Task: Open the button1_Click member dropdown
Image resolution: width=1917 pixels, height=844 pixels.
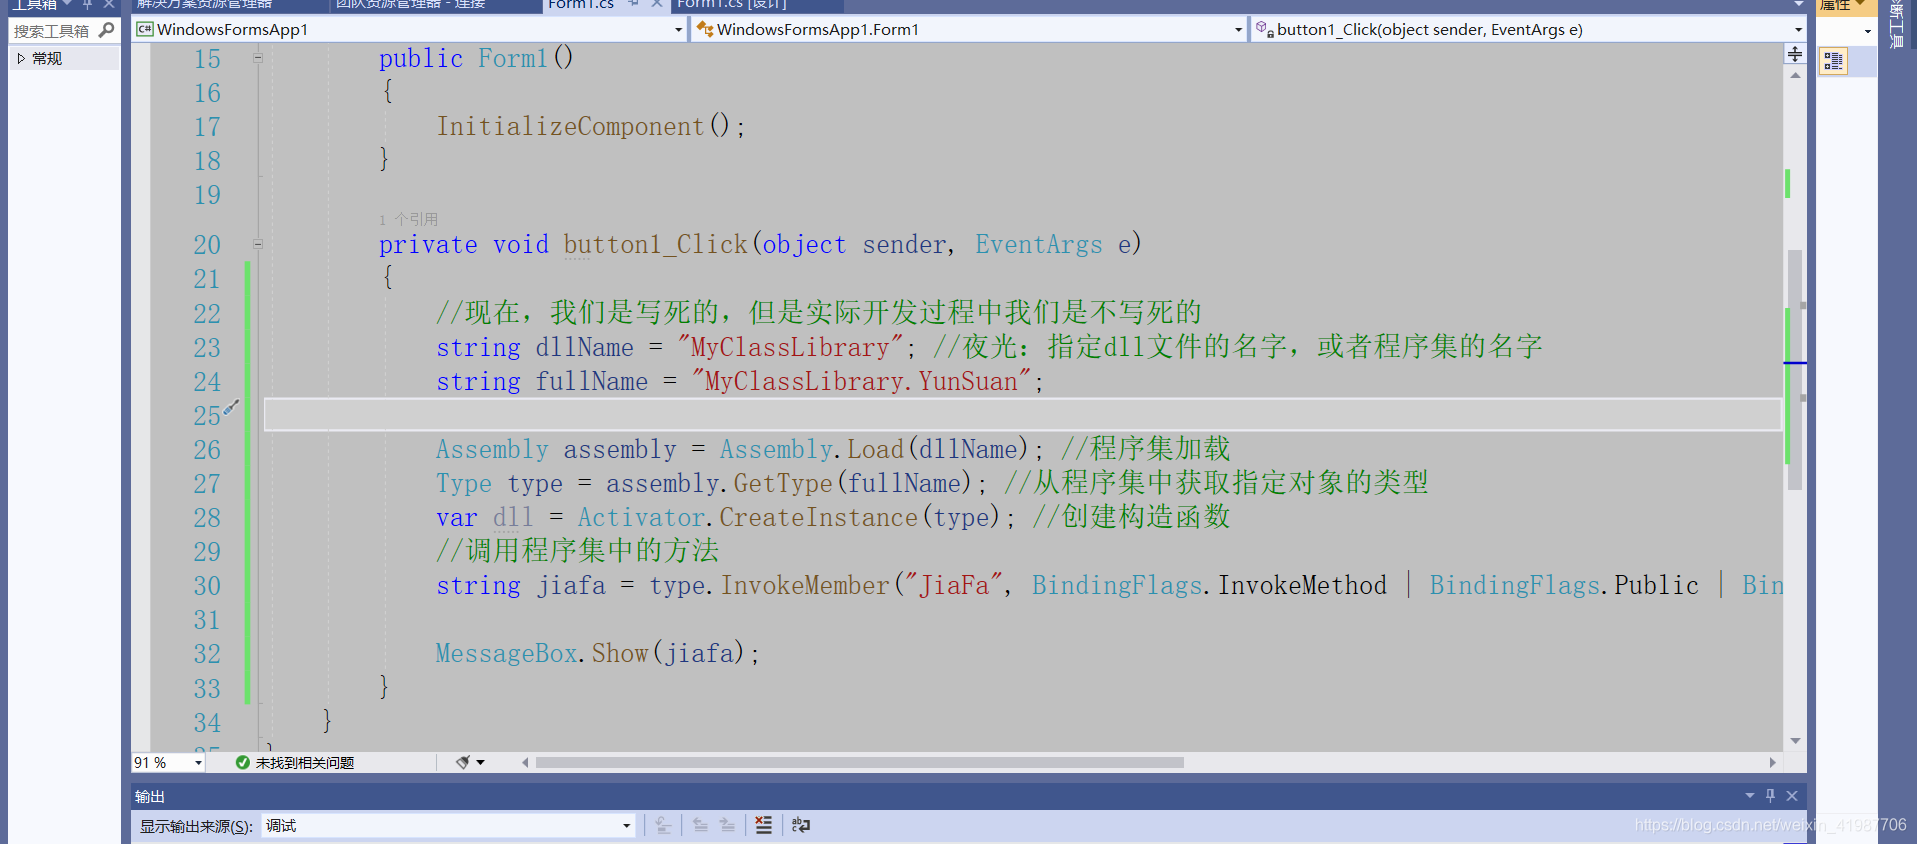Action: tap(1798, 30)
